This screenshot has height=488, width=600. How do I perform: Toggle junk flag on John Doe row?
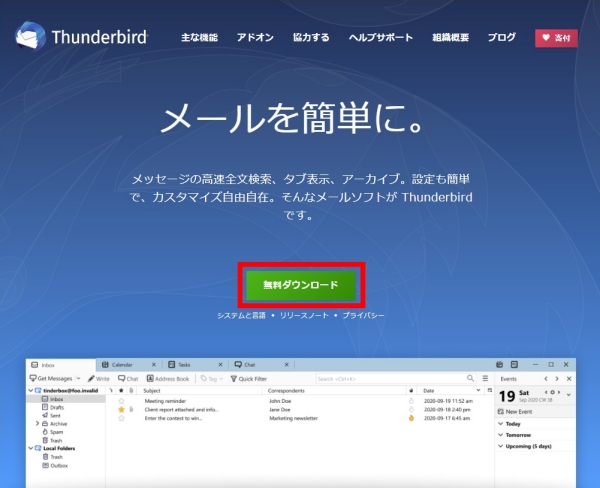point(411,401)
